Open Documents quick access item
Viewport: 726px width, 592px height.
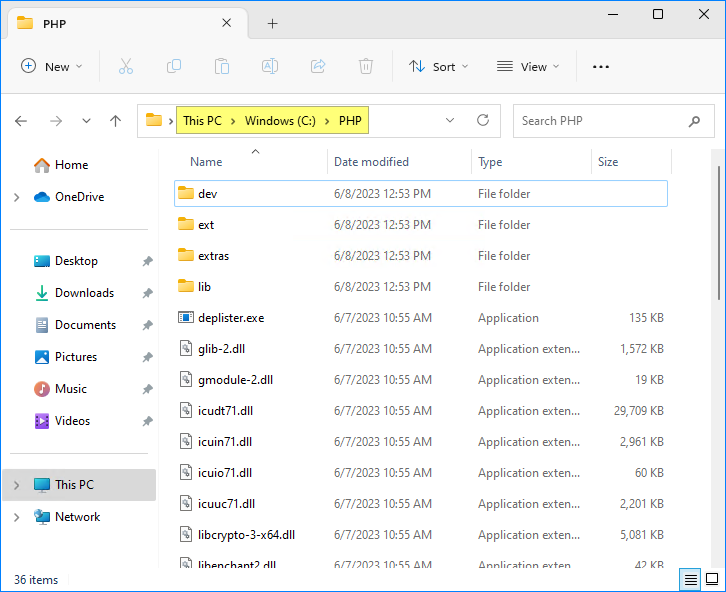pos(75,325)
